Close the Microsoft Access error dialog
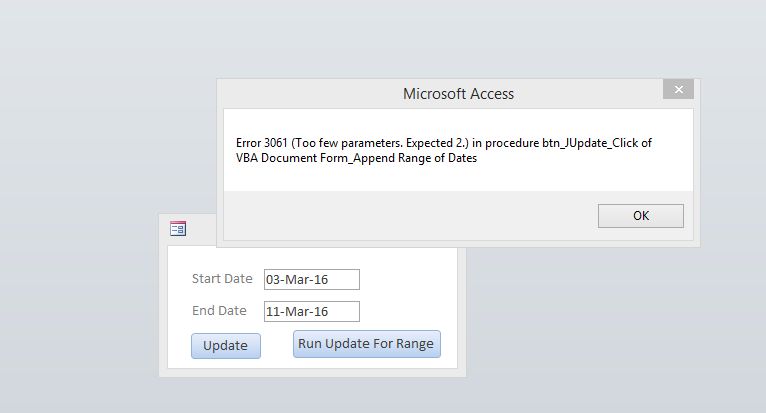Image resolution: width=766 pixels, height=413 pixels. tap(678, 89)
